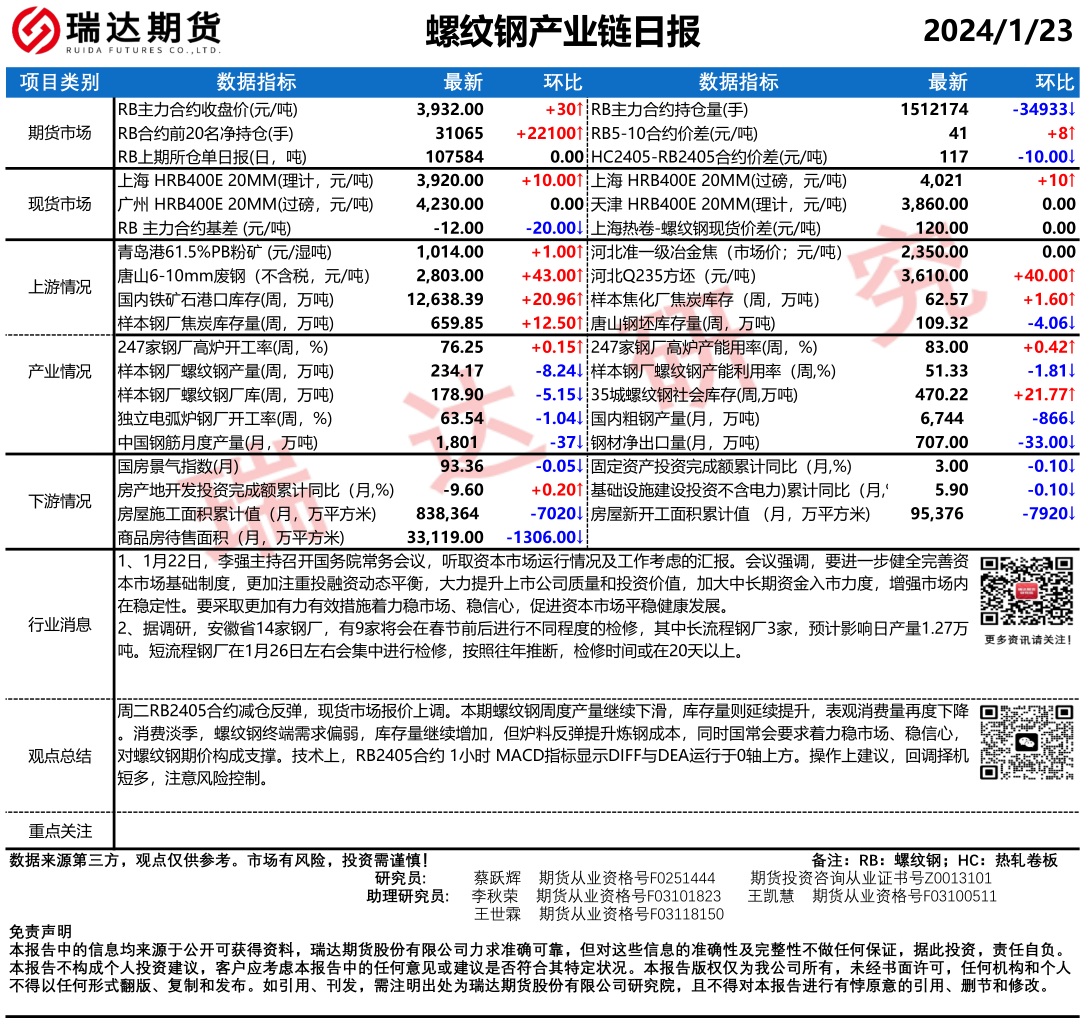Click the net position value 31065

459,133
